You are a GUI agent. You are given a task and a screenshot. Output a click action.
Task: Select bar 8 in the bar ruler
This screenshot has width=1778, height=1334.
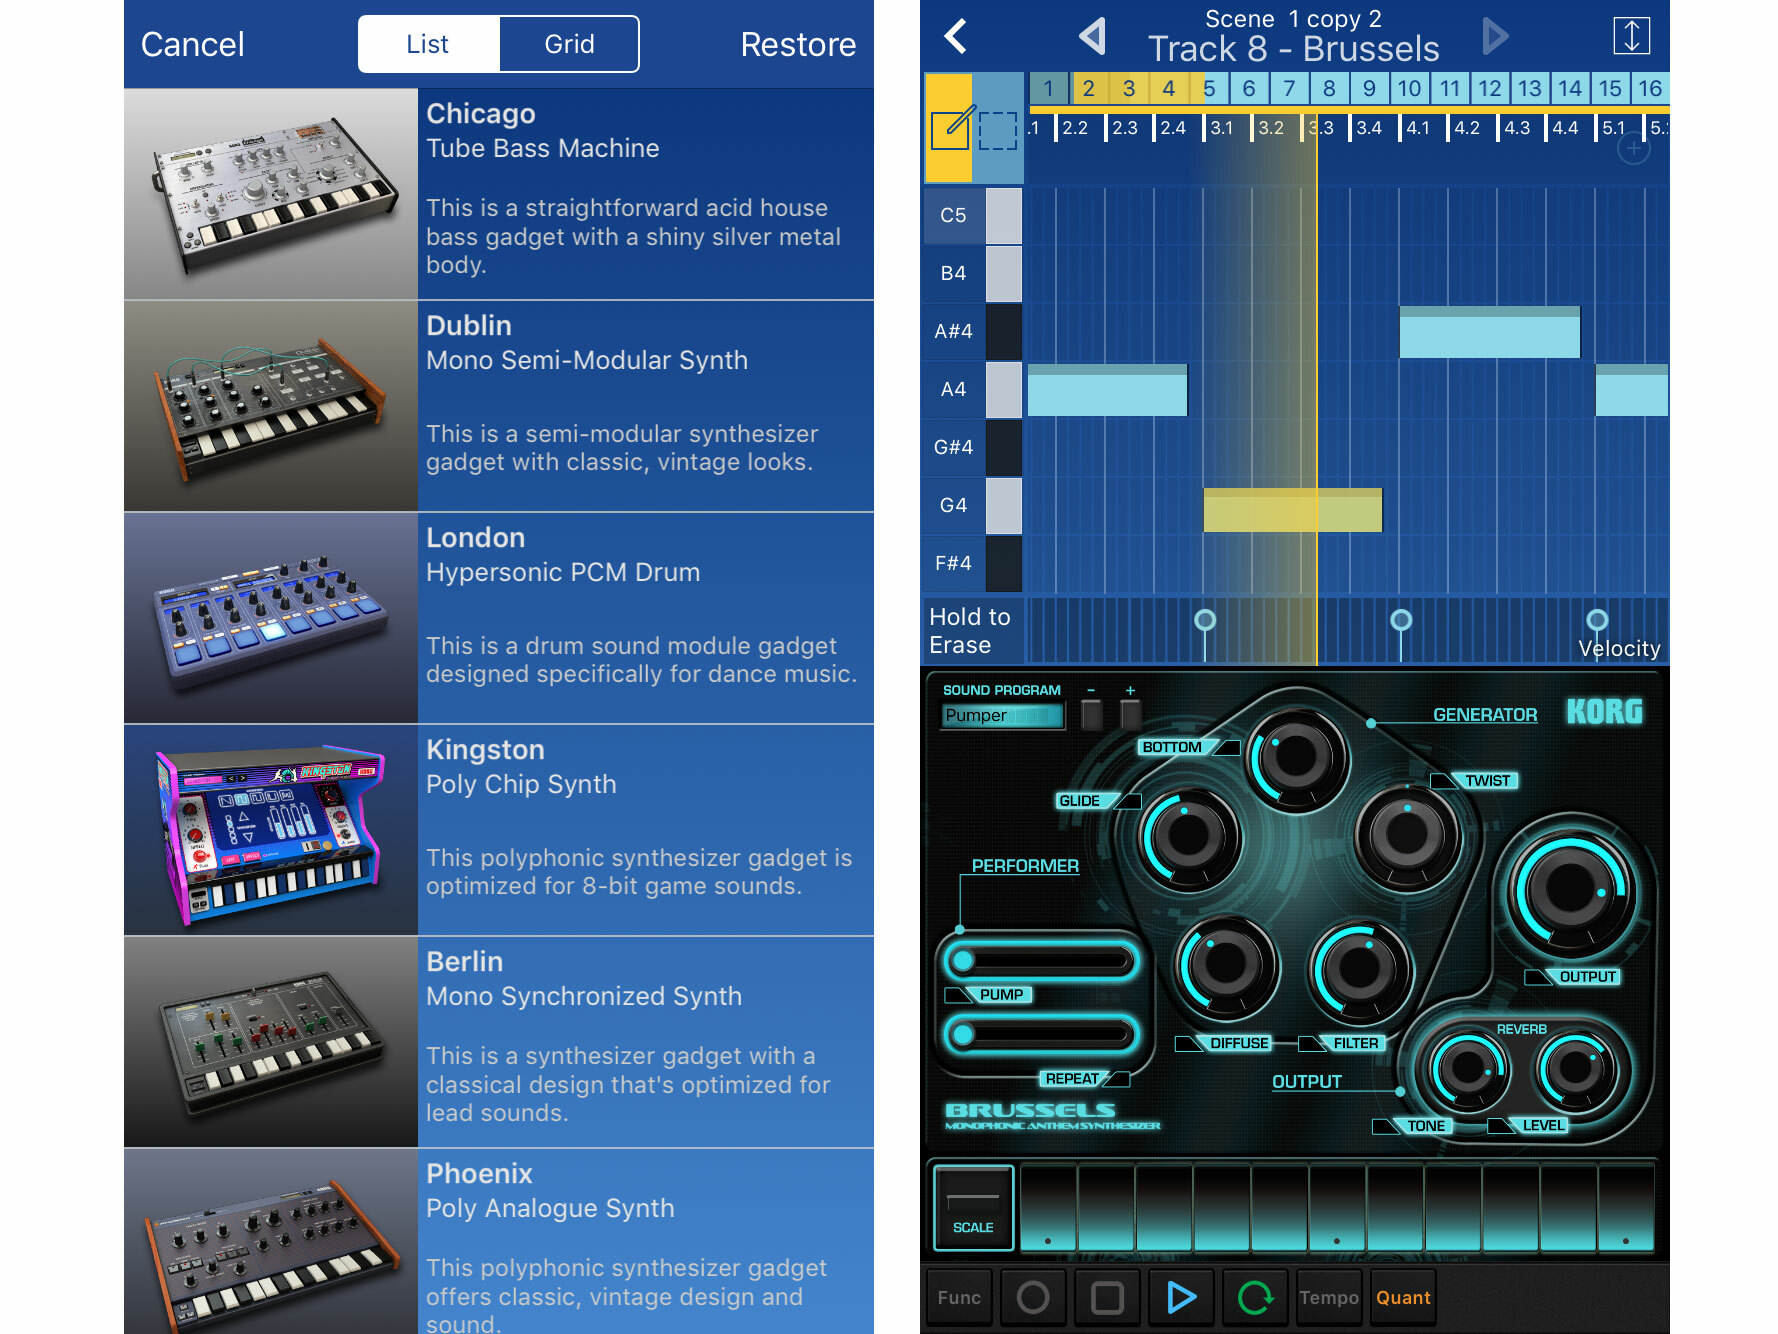tap(1329, 88)
